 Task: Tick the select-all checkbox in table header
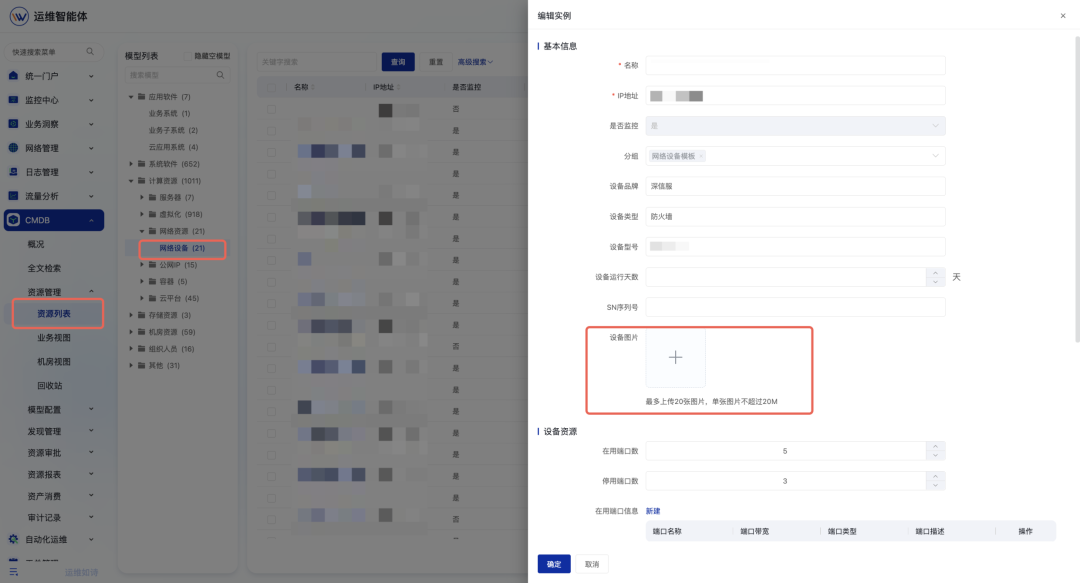(271, 88)
